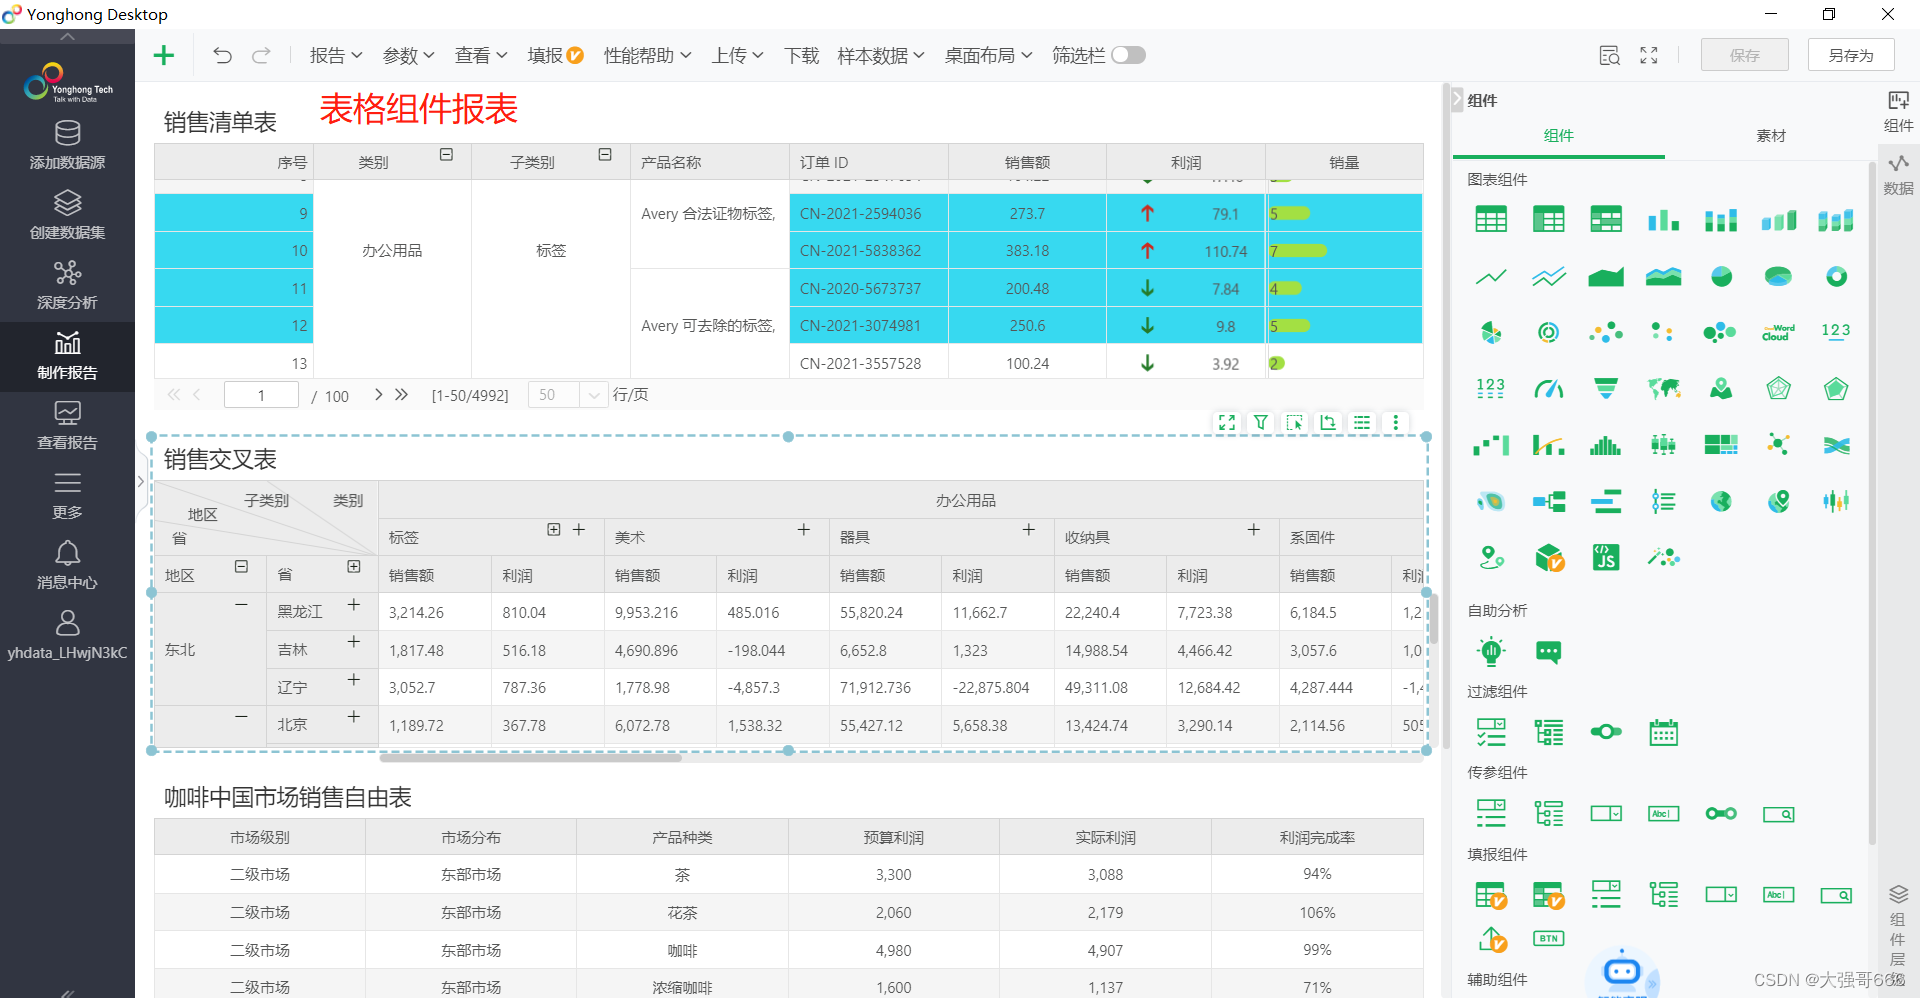Expand the 省 header plus box
The height and width of the screenshot is (998, 1920).
(x=354, y=566)
